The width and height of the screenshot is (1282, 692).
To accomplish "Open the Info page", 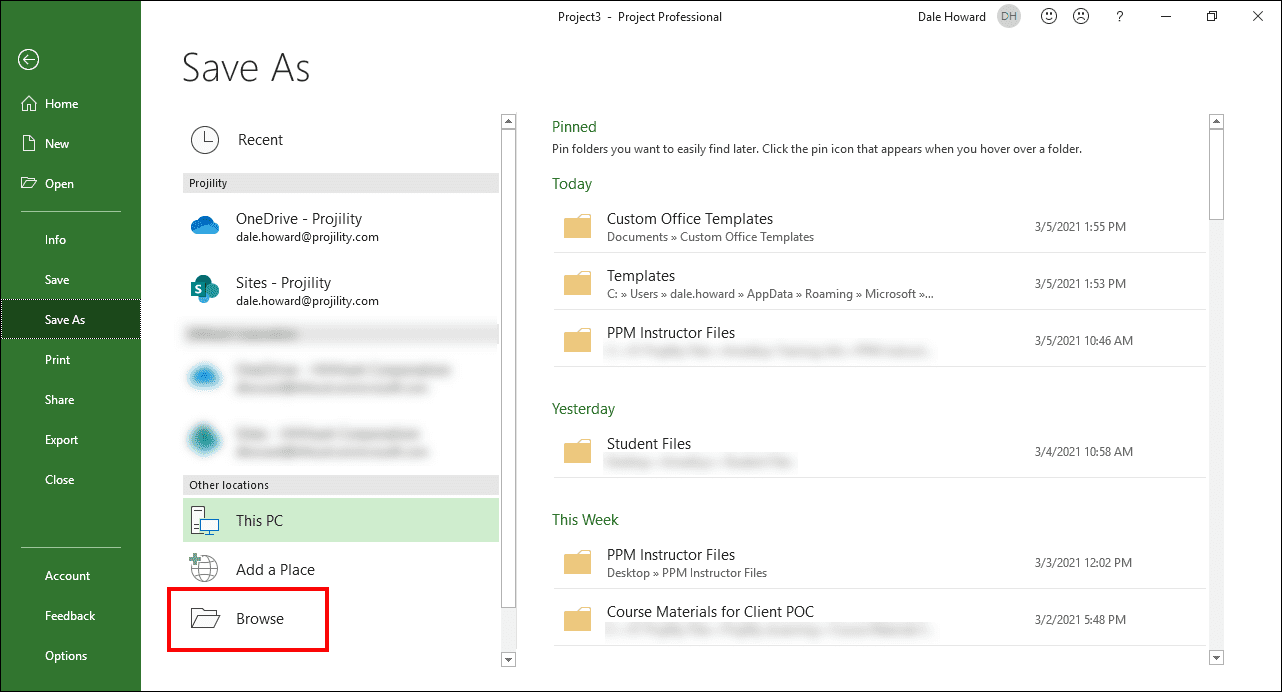I will 70,240.
